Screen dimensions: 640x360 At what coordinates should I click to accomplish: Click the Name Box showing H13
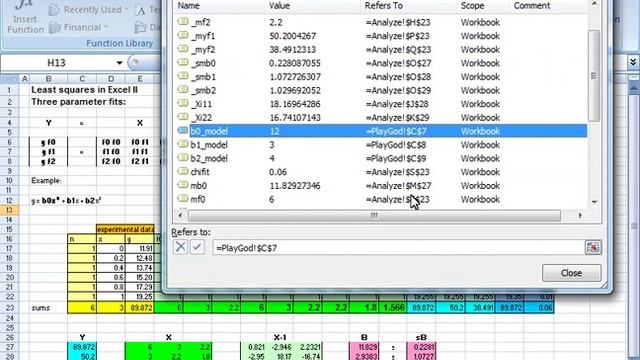pos(57,63)
